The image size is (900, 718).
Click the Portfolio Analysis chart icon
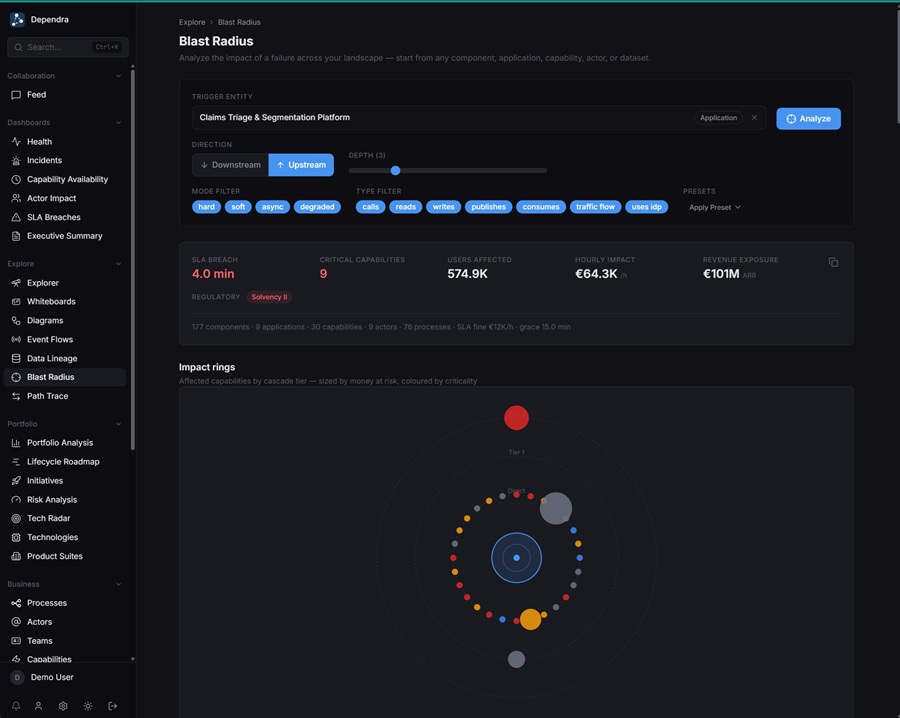pyautogui.click(x=16, y=443)
